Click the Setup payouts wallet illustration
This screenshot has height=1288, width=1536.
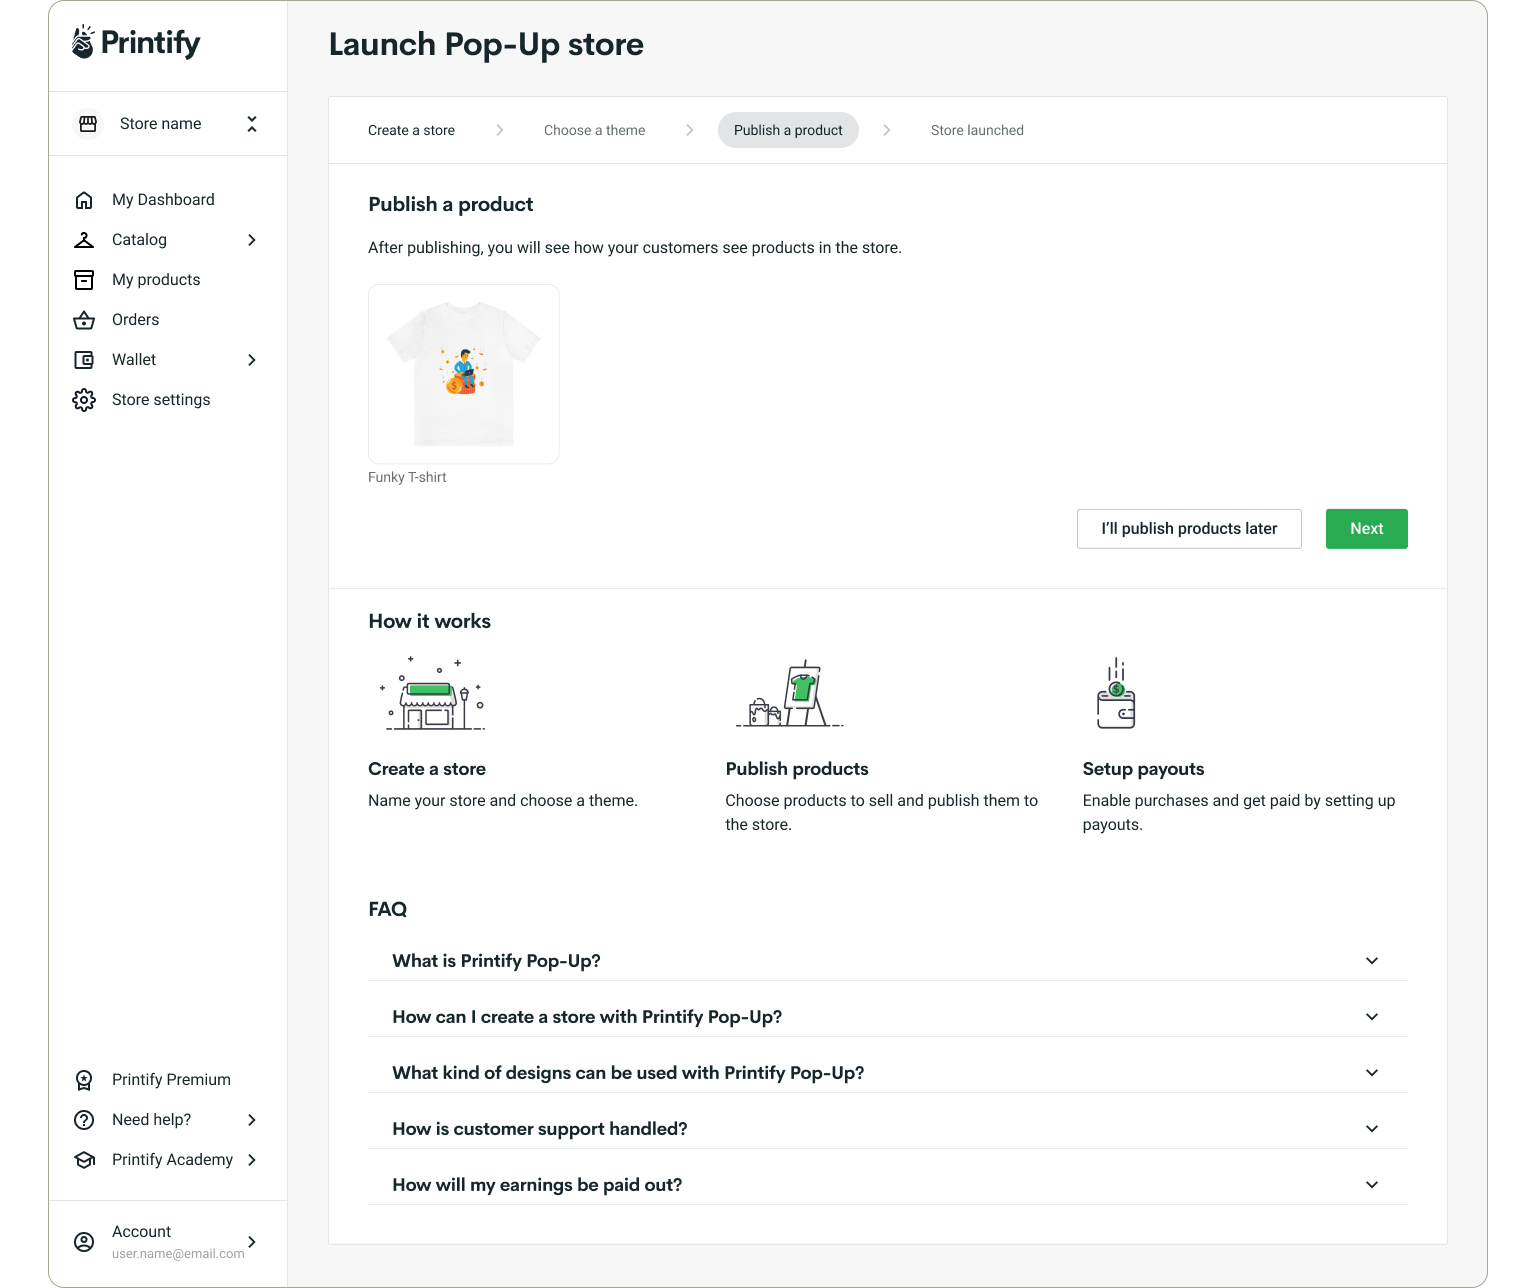tap(1116, 693)
